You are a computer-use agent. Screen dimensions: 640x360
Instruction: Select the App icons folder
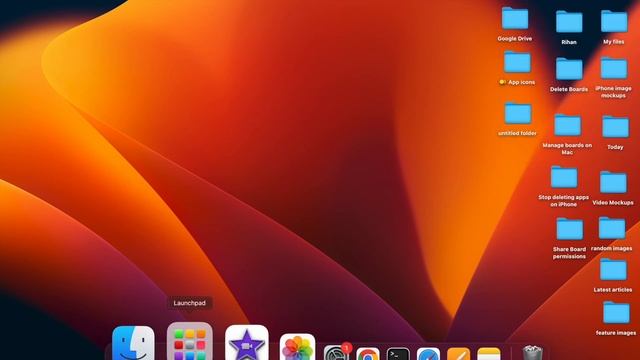click(x=517, y=62)
